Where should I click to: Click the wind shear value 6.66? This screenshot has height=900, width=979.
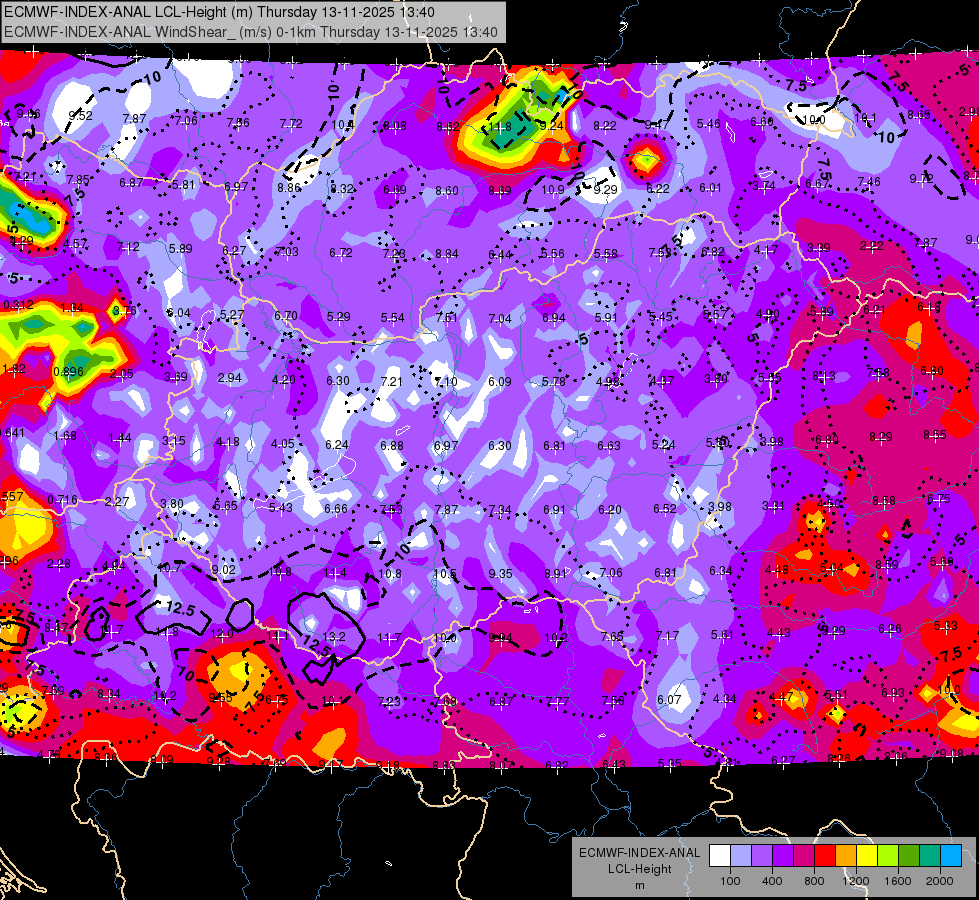tap(335, 508)
